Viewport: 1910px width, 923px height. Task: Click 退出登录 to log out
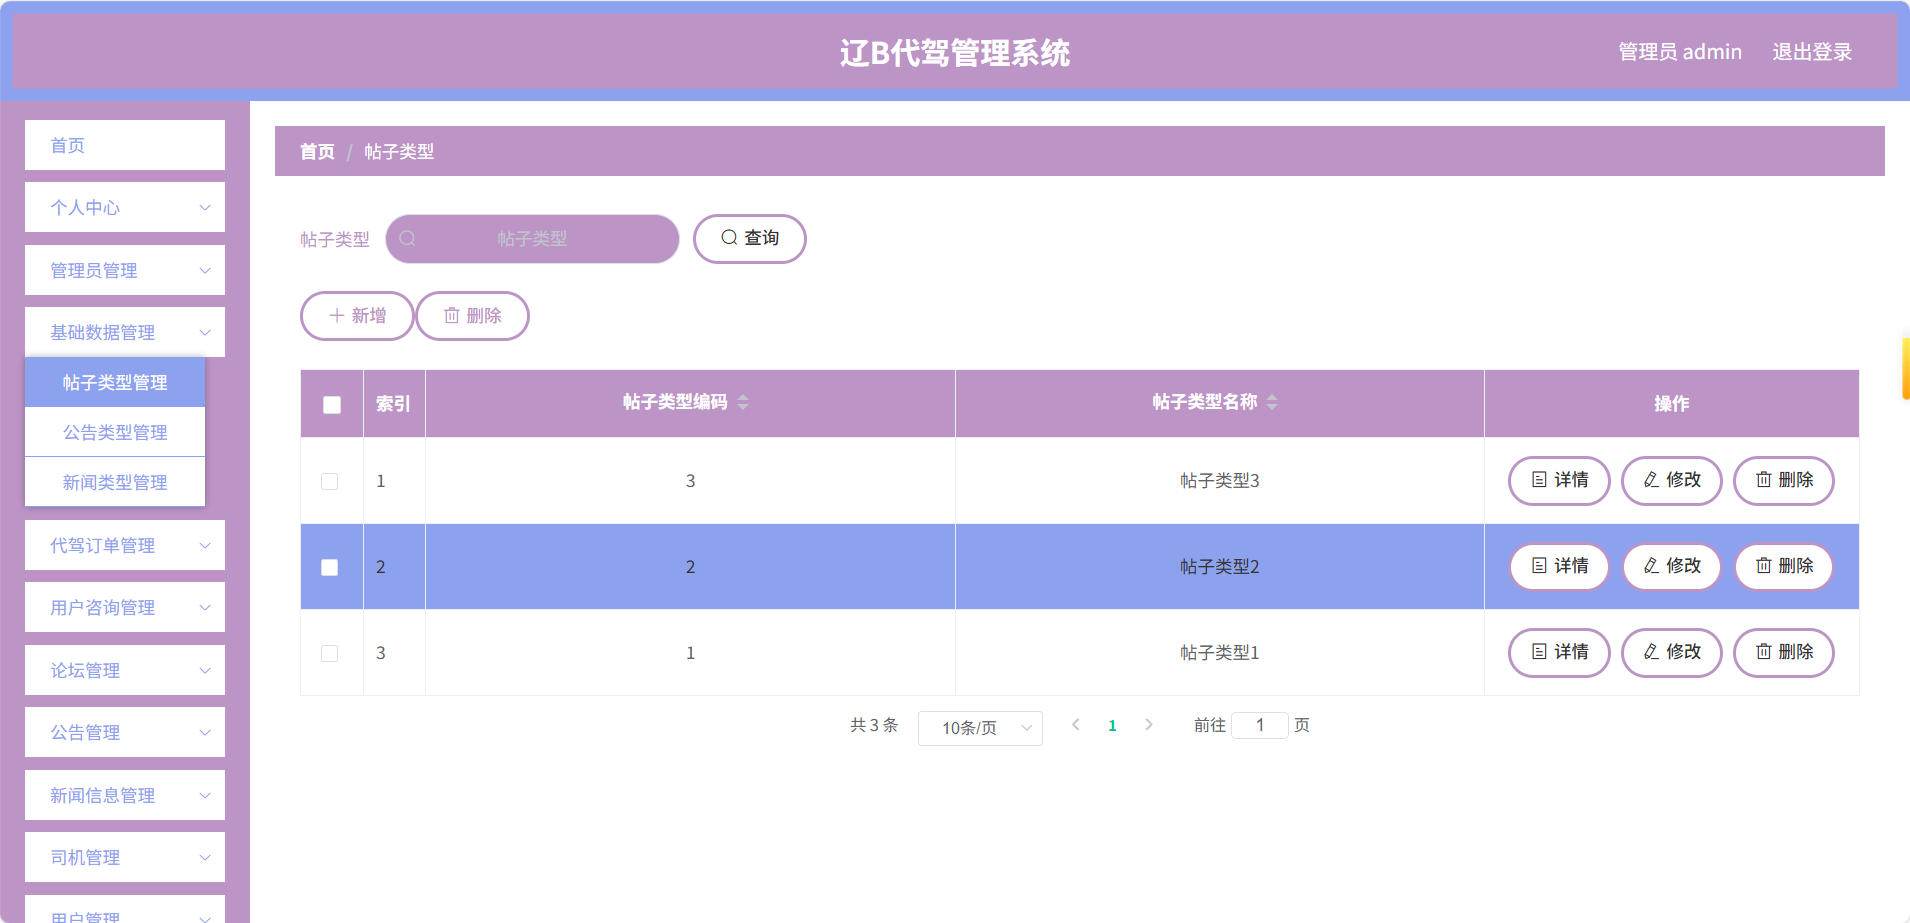1812,52
